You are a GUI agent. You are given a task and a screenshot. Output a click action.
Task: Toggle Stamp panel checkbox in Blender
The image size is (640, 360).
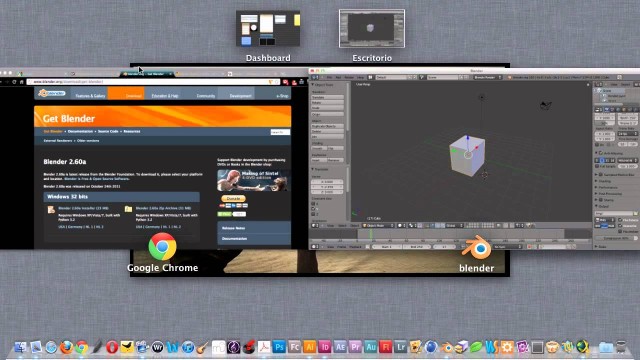click(x=601, y=200)
